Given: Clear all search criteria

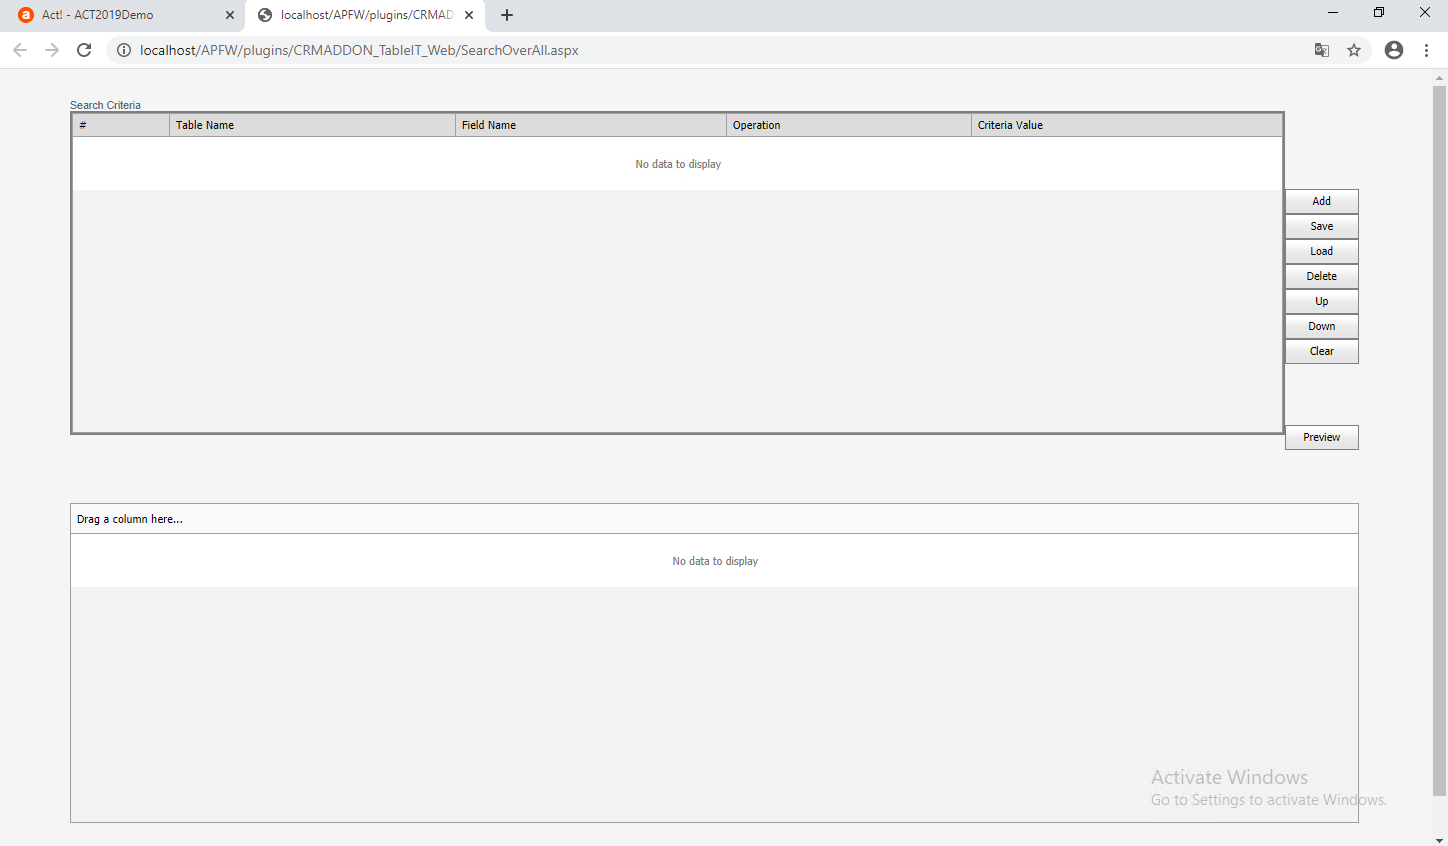Looking at the screenshot, I should point(1321,351).
